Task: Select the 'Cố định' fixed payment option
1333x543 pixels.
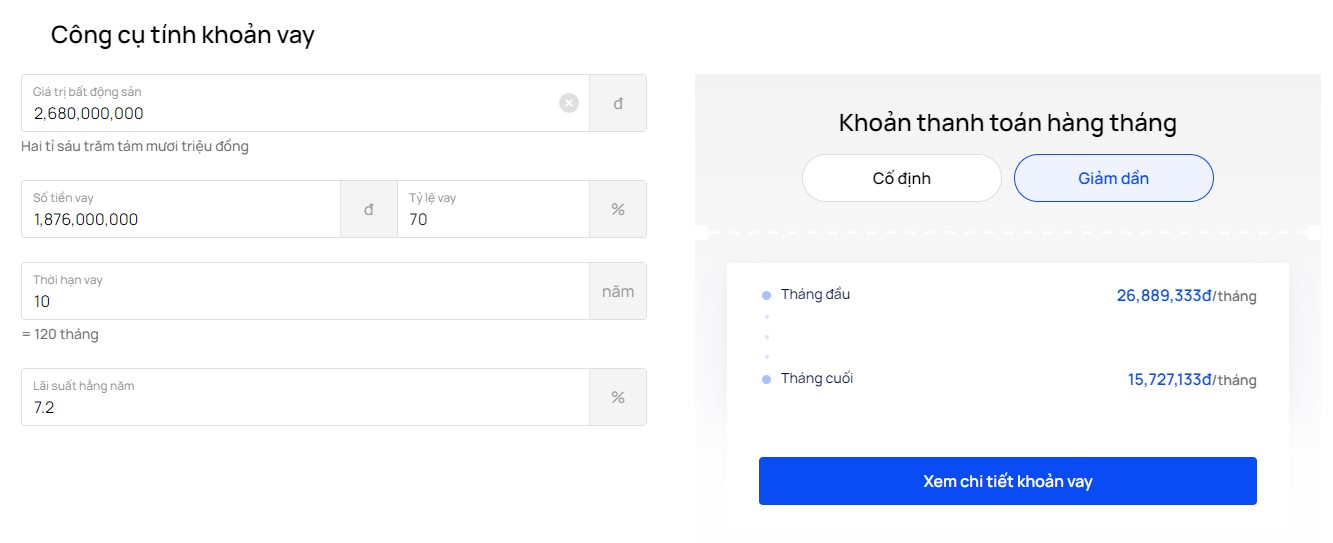Action: 902,178
